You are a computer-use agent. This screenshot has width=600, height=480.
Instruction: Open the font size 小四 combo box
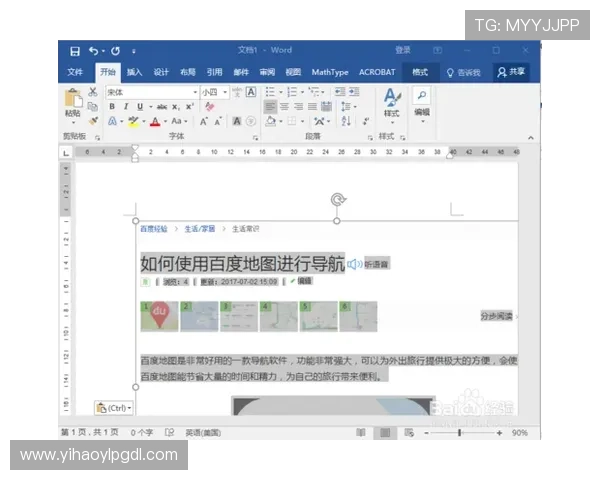(214, 92)
